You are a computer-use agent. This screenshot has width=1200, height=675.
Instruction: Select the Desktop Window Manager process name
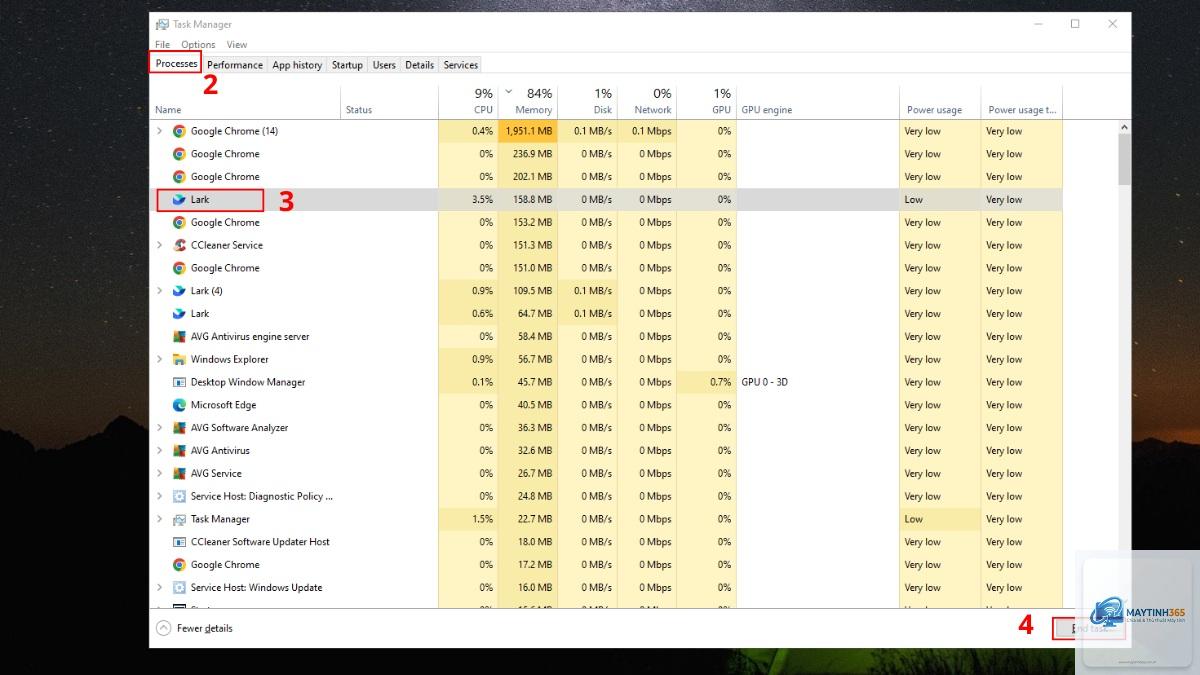pos(248,382)
